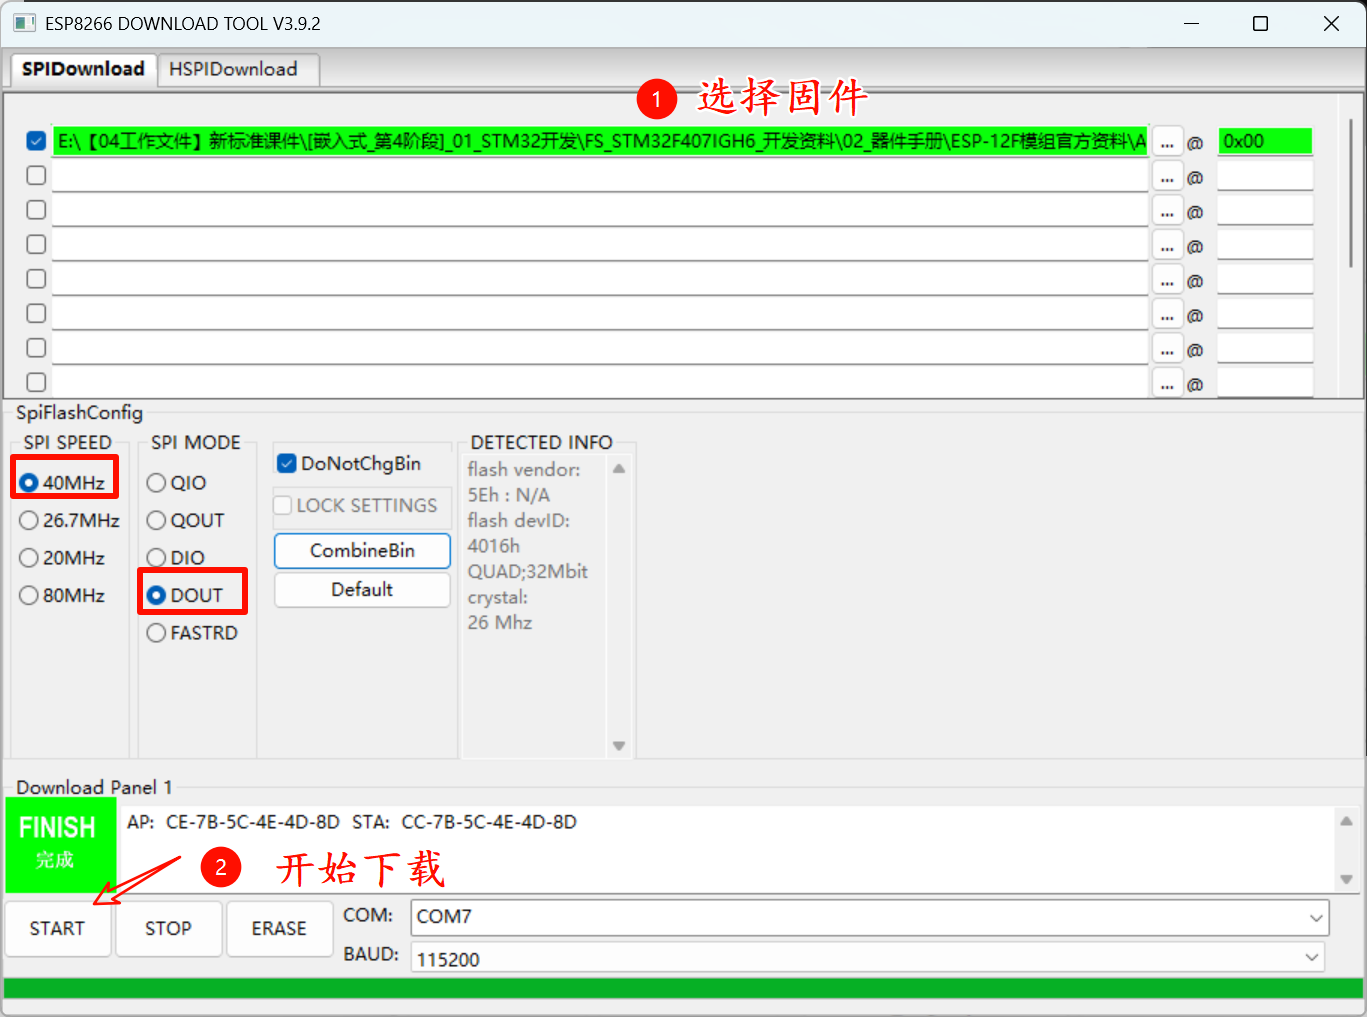Viewport: 1367px width, 1017px height.
Task: Click the Default button
Action: (x=362, y=590)
